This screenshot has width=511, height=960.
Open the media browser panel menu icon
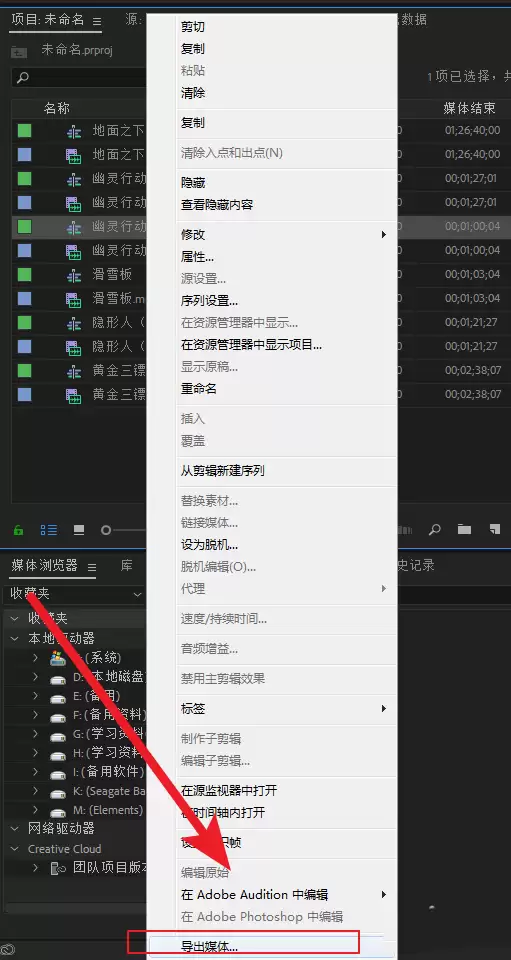(x=92, y=567)
